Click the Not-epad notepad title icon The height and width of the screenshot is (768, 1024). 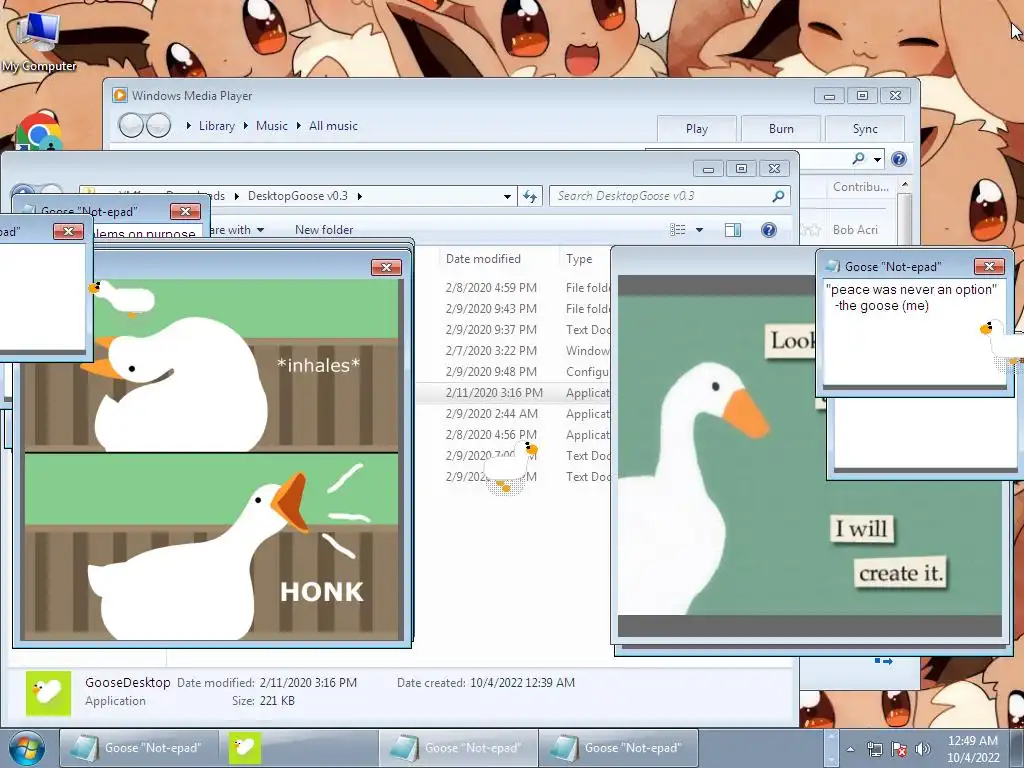click(833, 266)
